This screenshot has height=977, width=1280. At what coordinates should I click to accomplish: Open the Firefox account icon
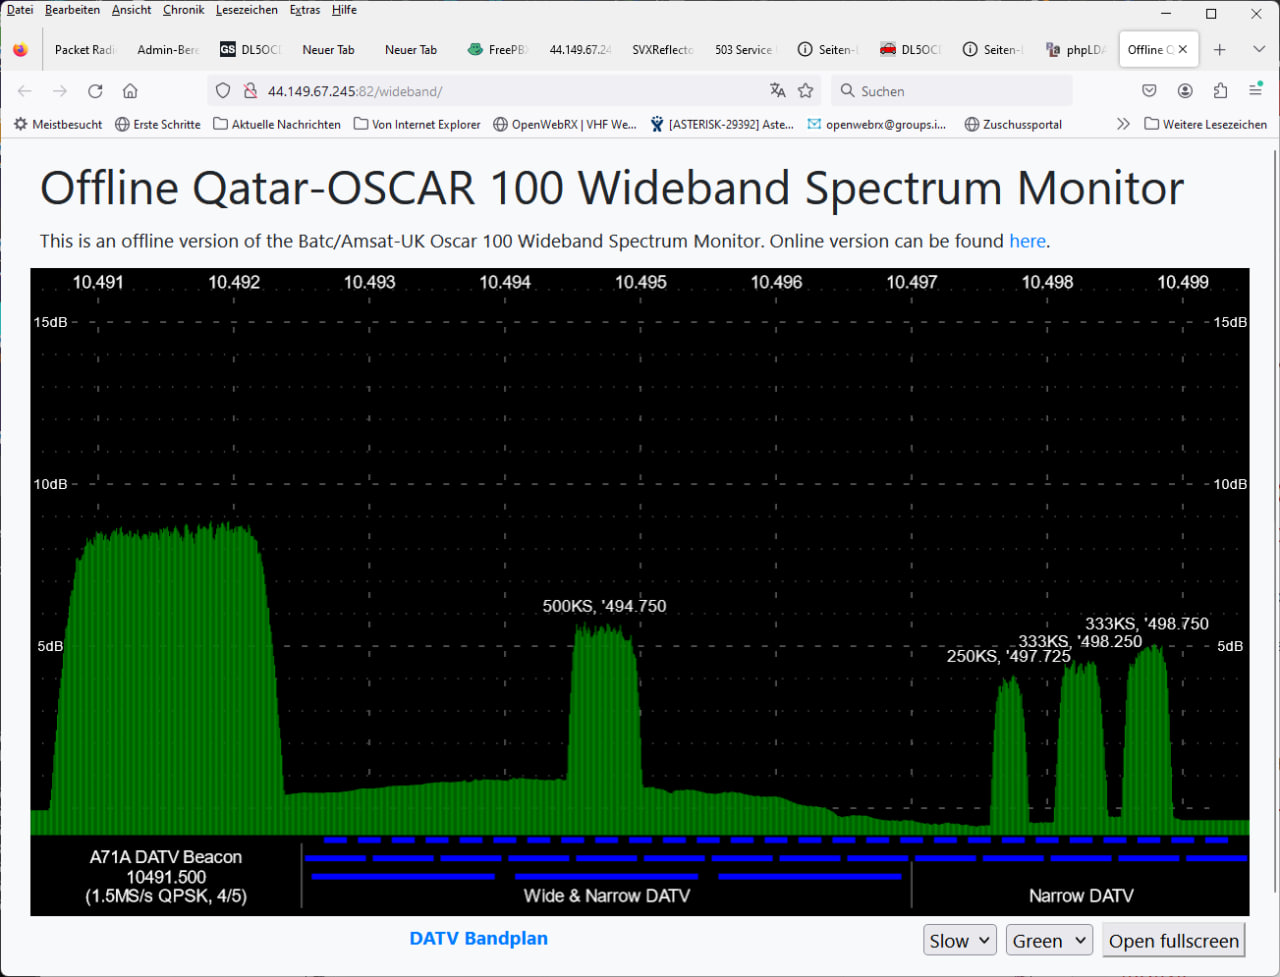(1185, 91)
